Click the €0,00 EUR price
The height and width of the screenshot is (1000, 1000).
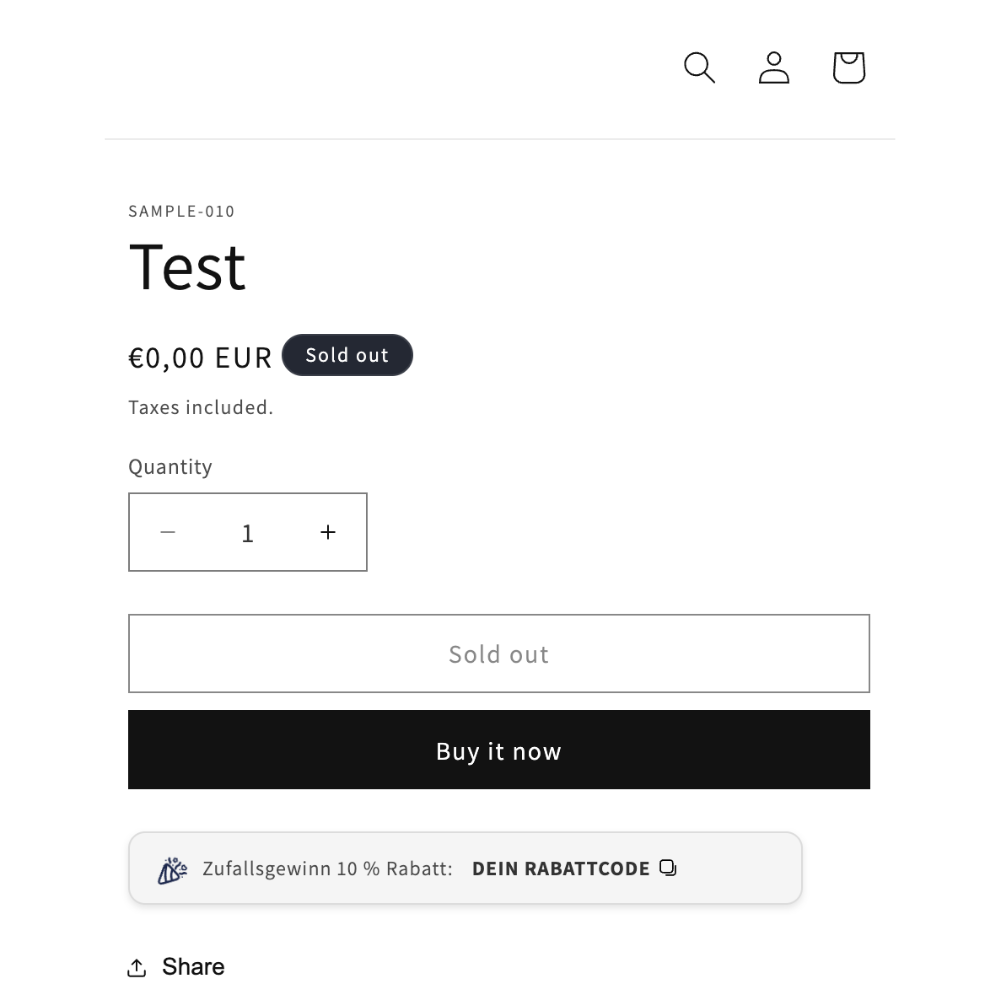pyautogui.click(x=200, y=357)
